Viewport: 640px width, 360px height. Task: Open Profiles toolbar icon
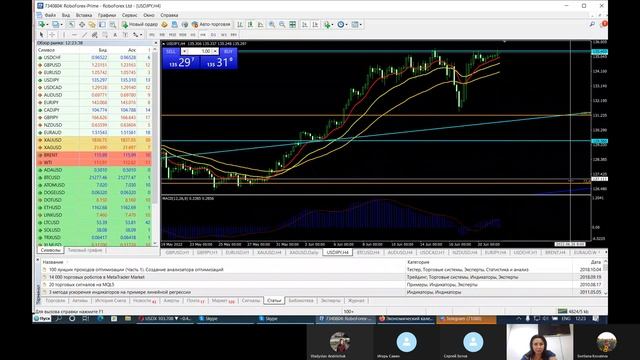[55, 24]
